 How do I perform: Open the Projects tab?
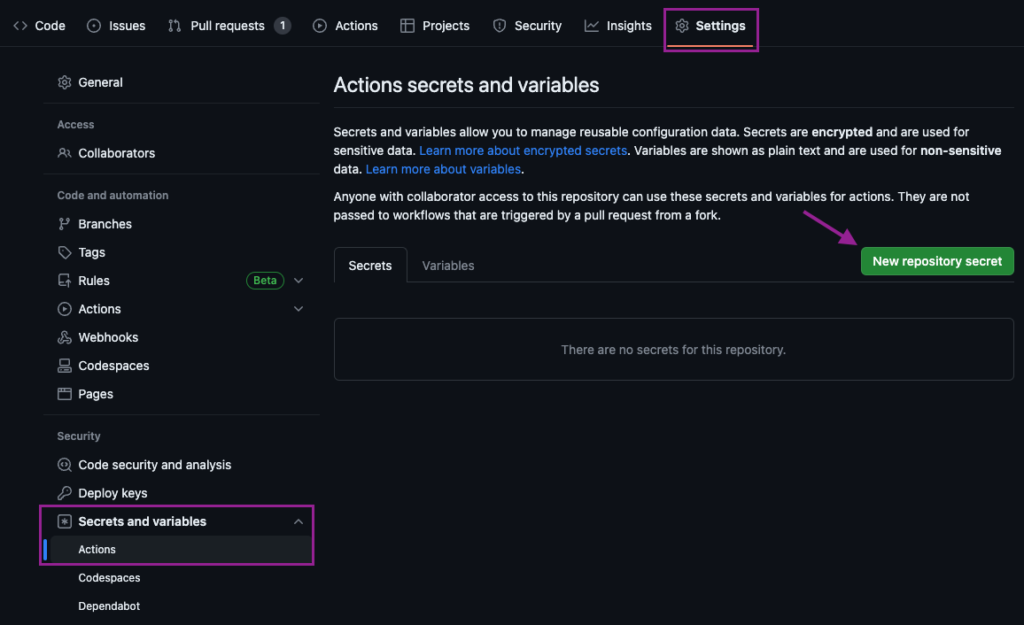coord(435,25)
